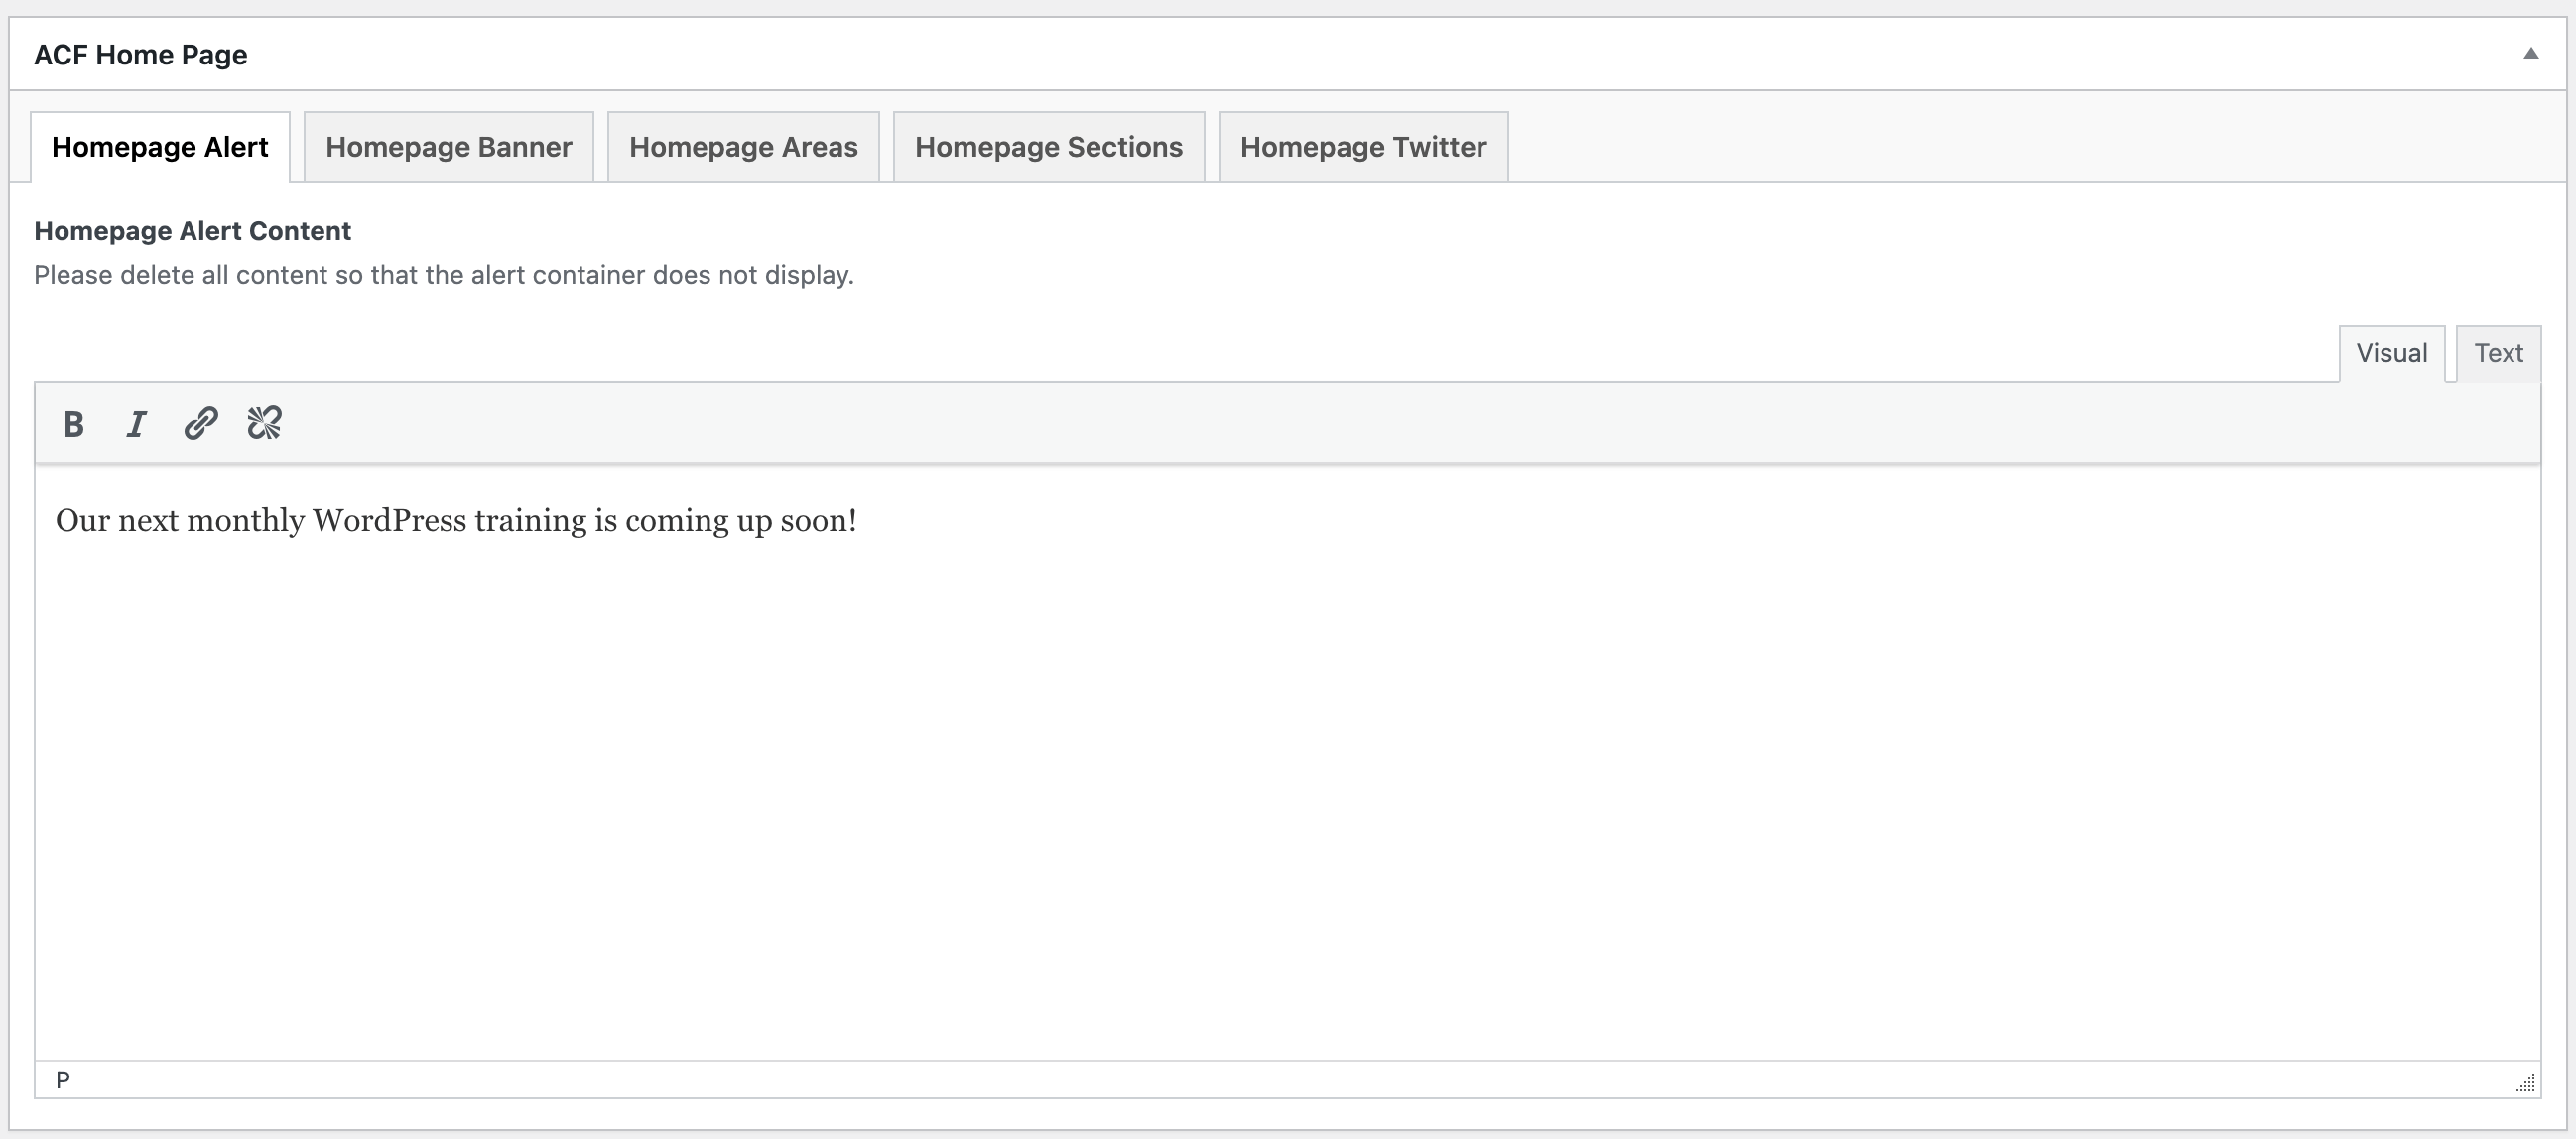
Task: Click the word "WordPress" in the alert text
Action: [x=389, y=520]
